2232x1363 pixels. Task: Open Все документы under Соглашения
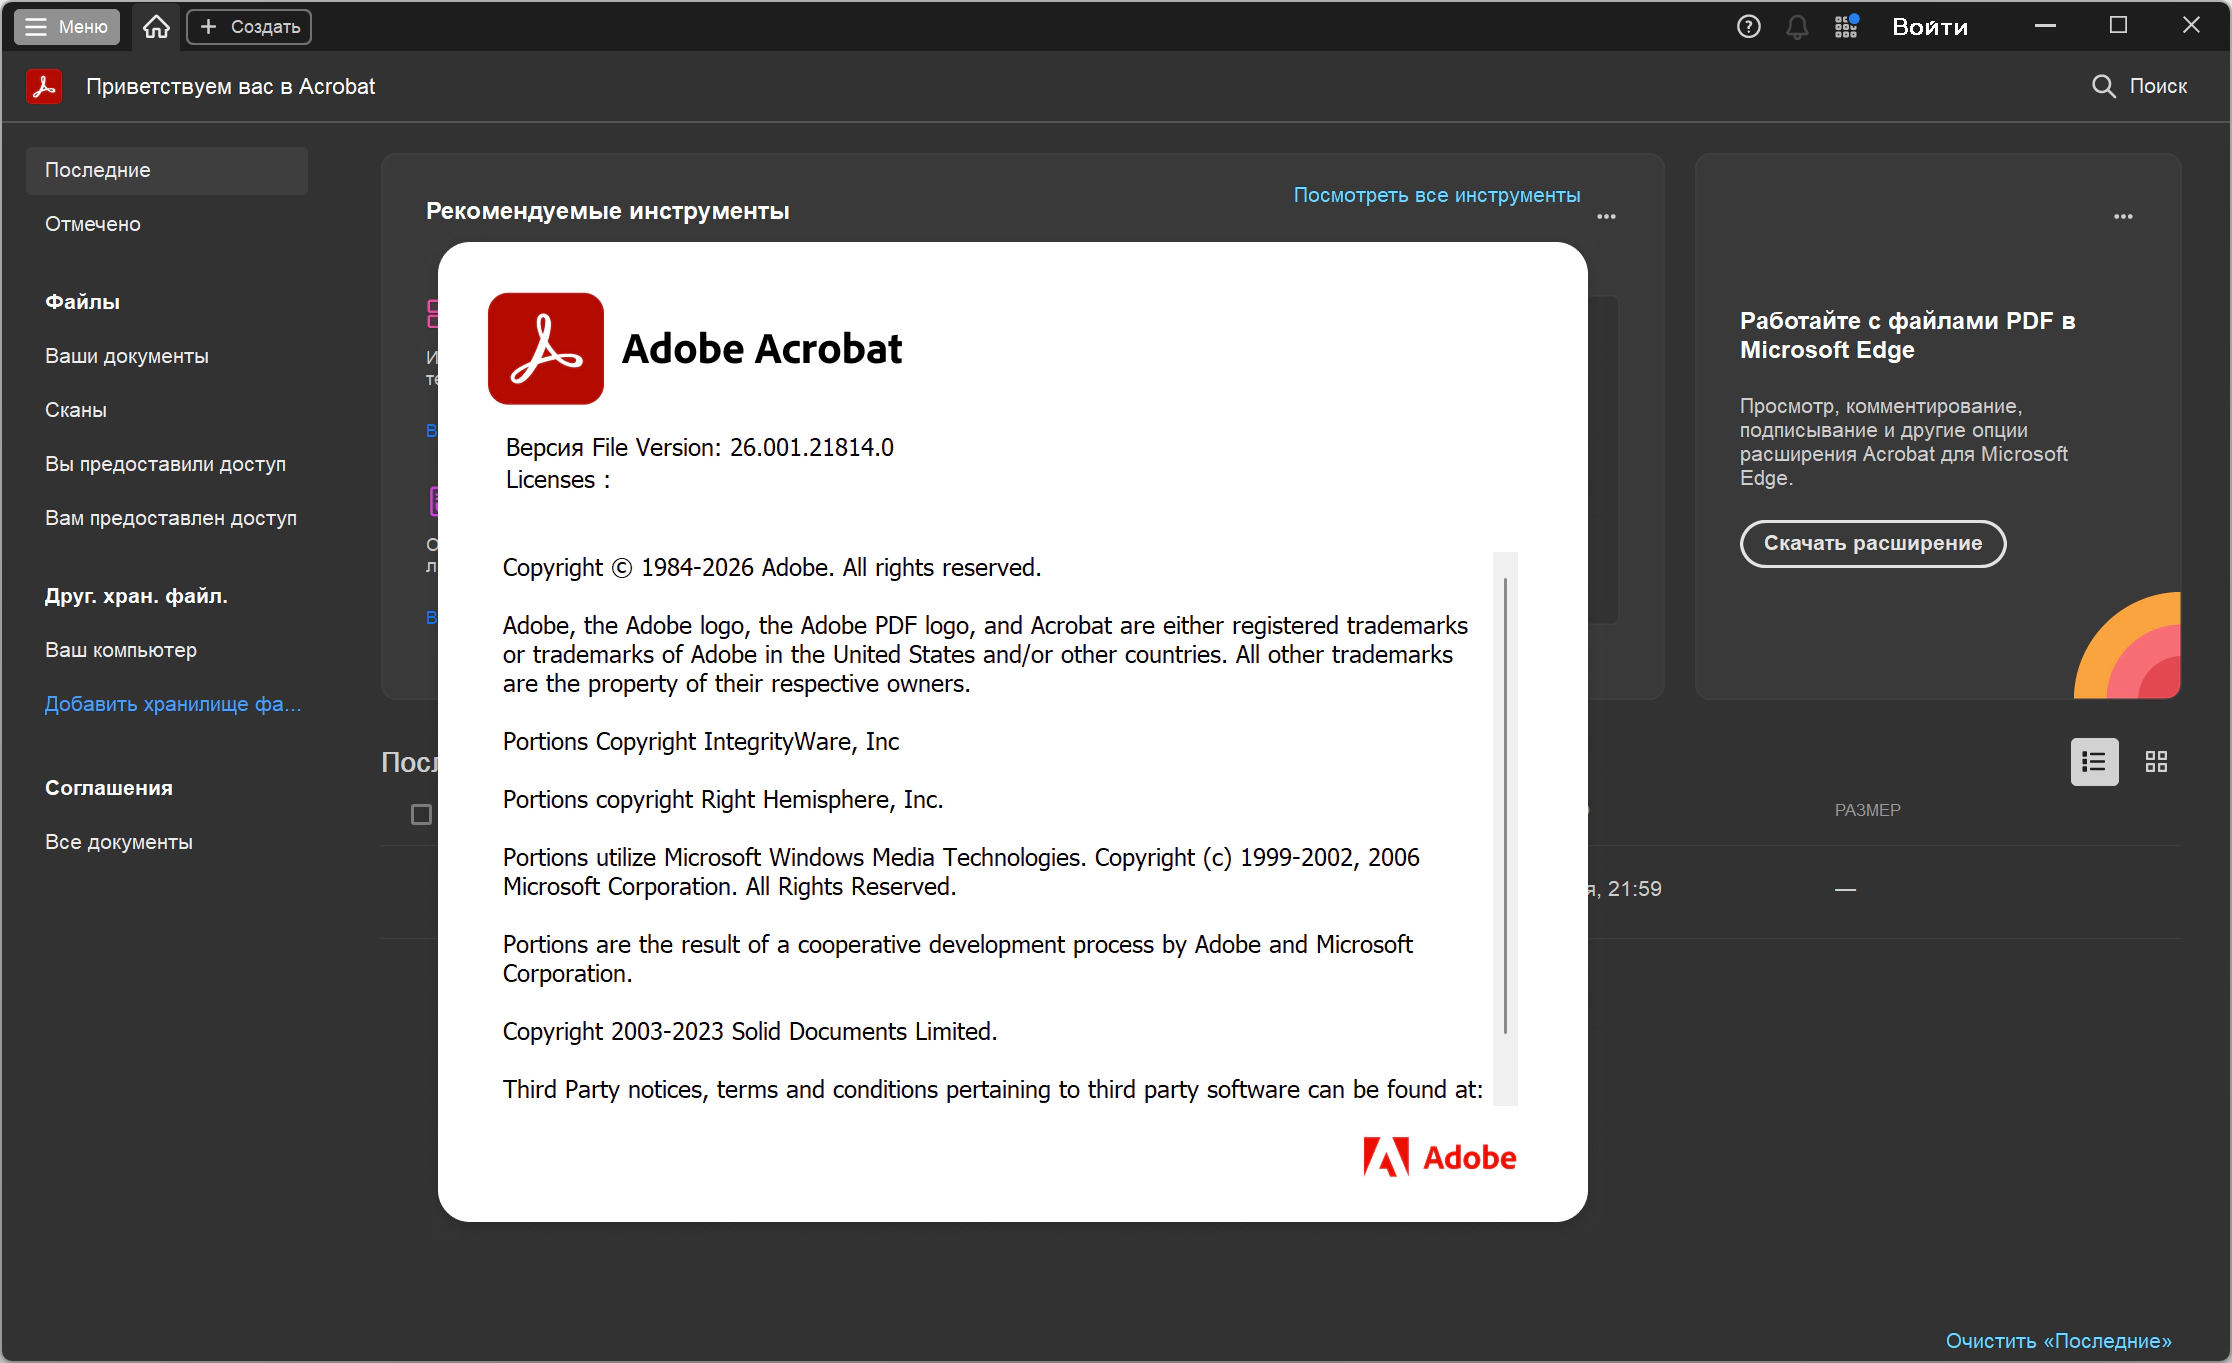[119, 842]
